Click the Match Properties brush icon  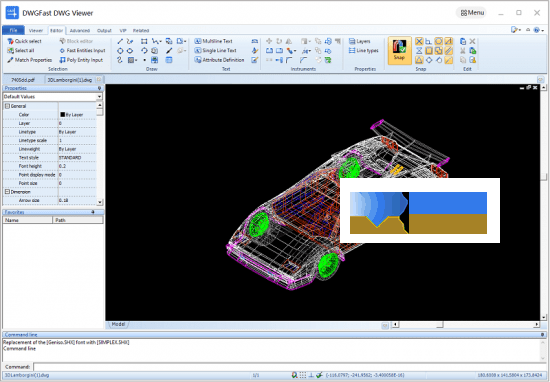point(10,60)
